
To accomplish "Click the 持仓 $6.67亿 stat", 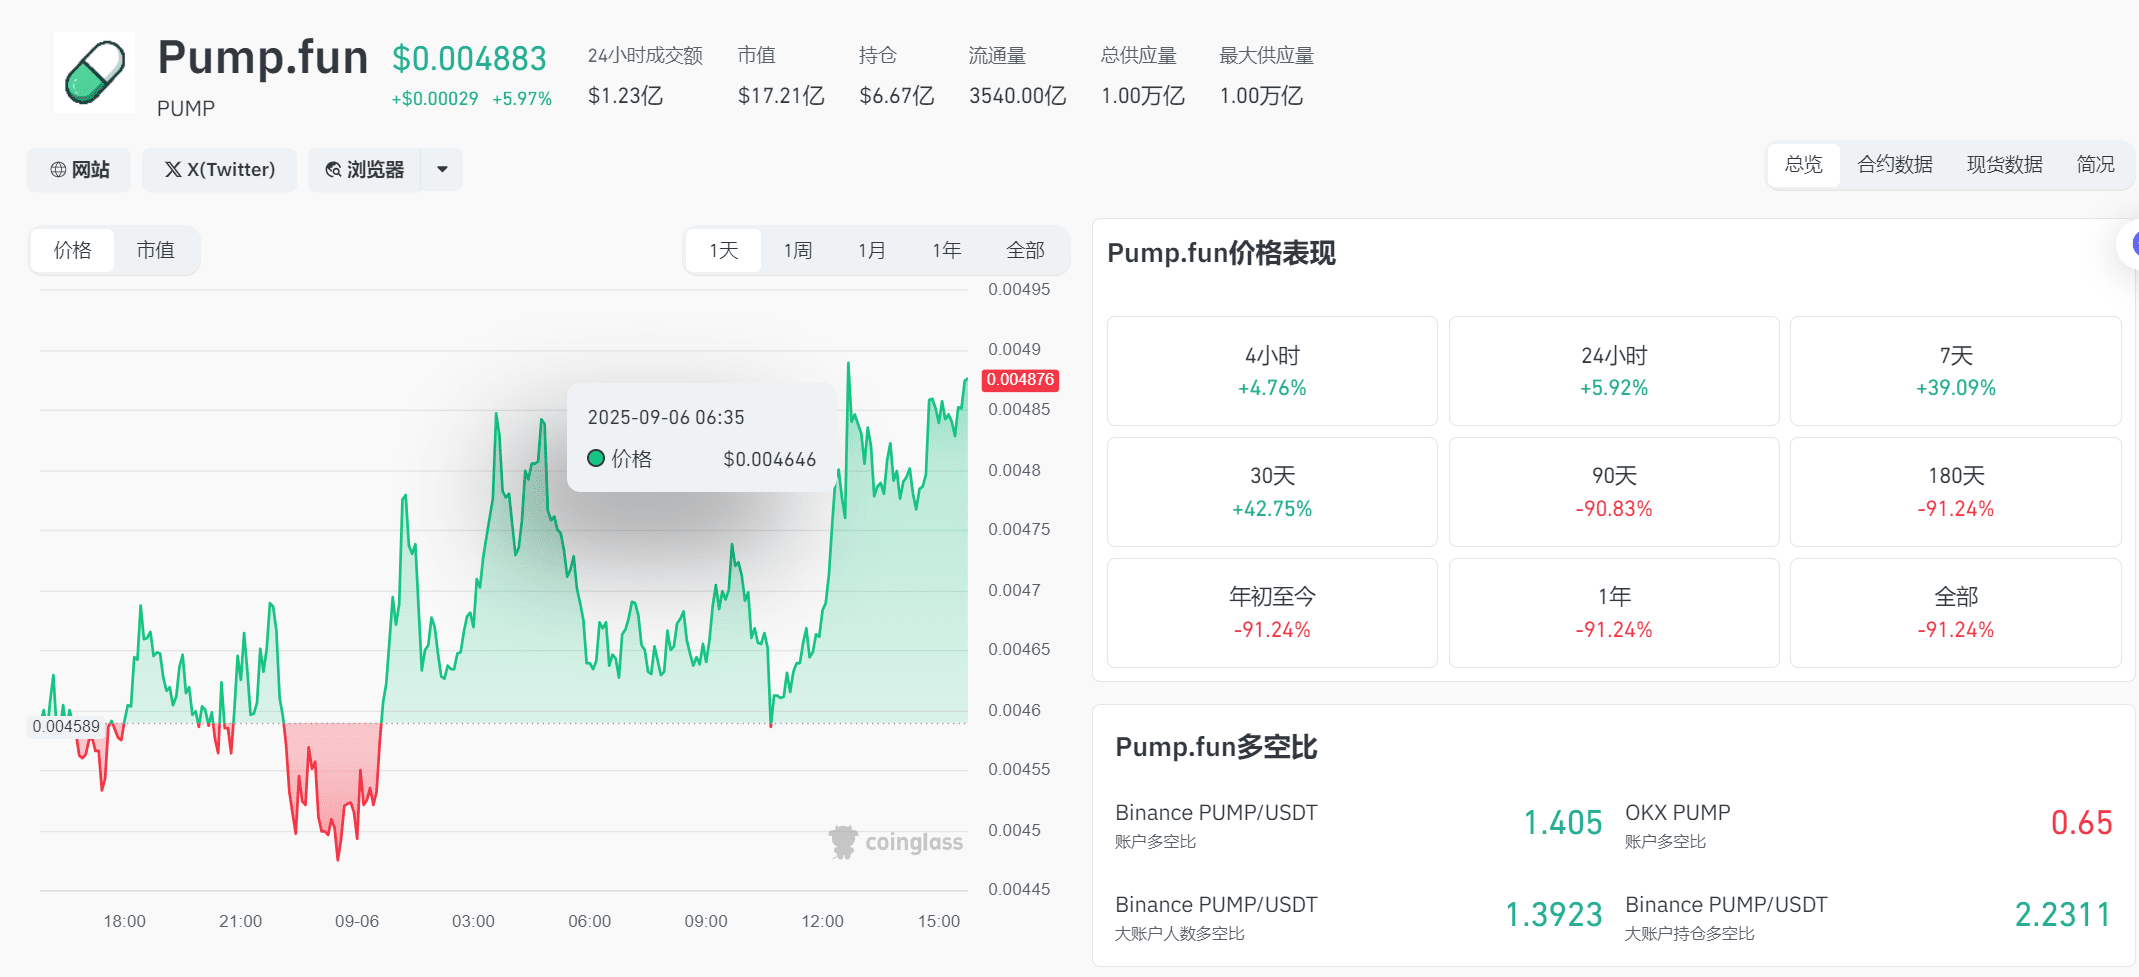I will coord(897,76).
